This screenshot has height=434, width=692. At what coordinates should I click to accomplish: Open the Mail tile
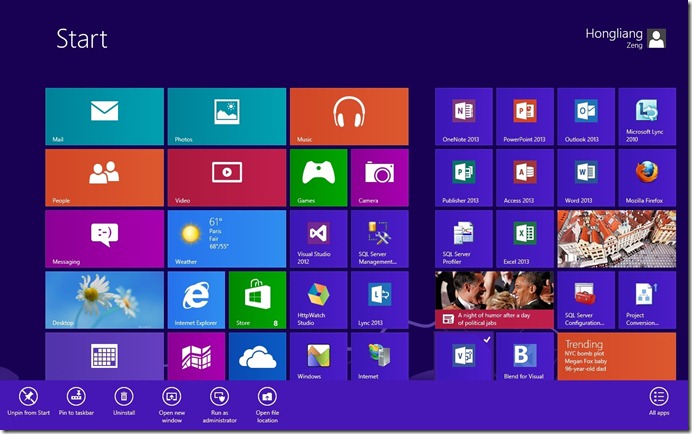coord(105,117)
